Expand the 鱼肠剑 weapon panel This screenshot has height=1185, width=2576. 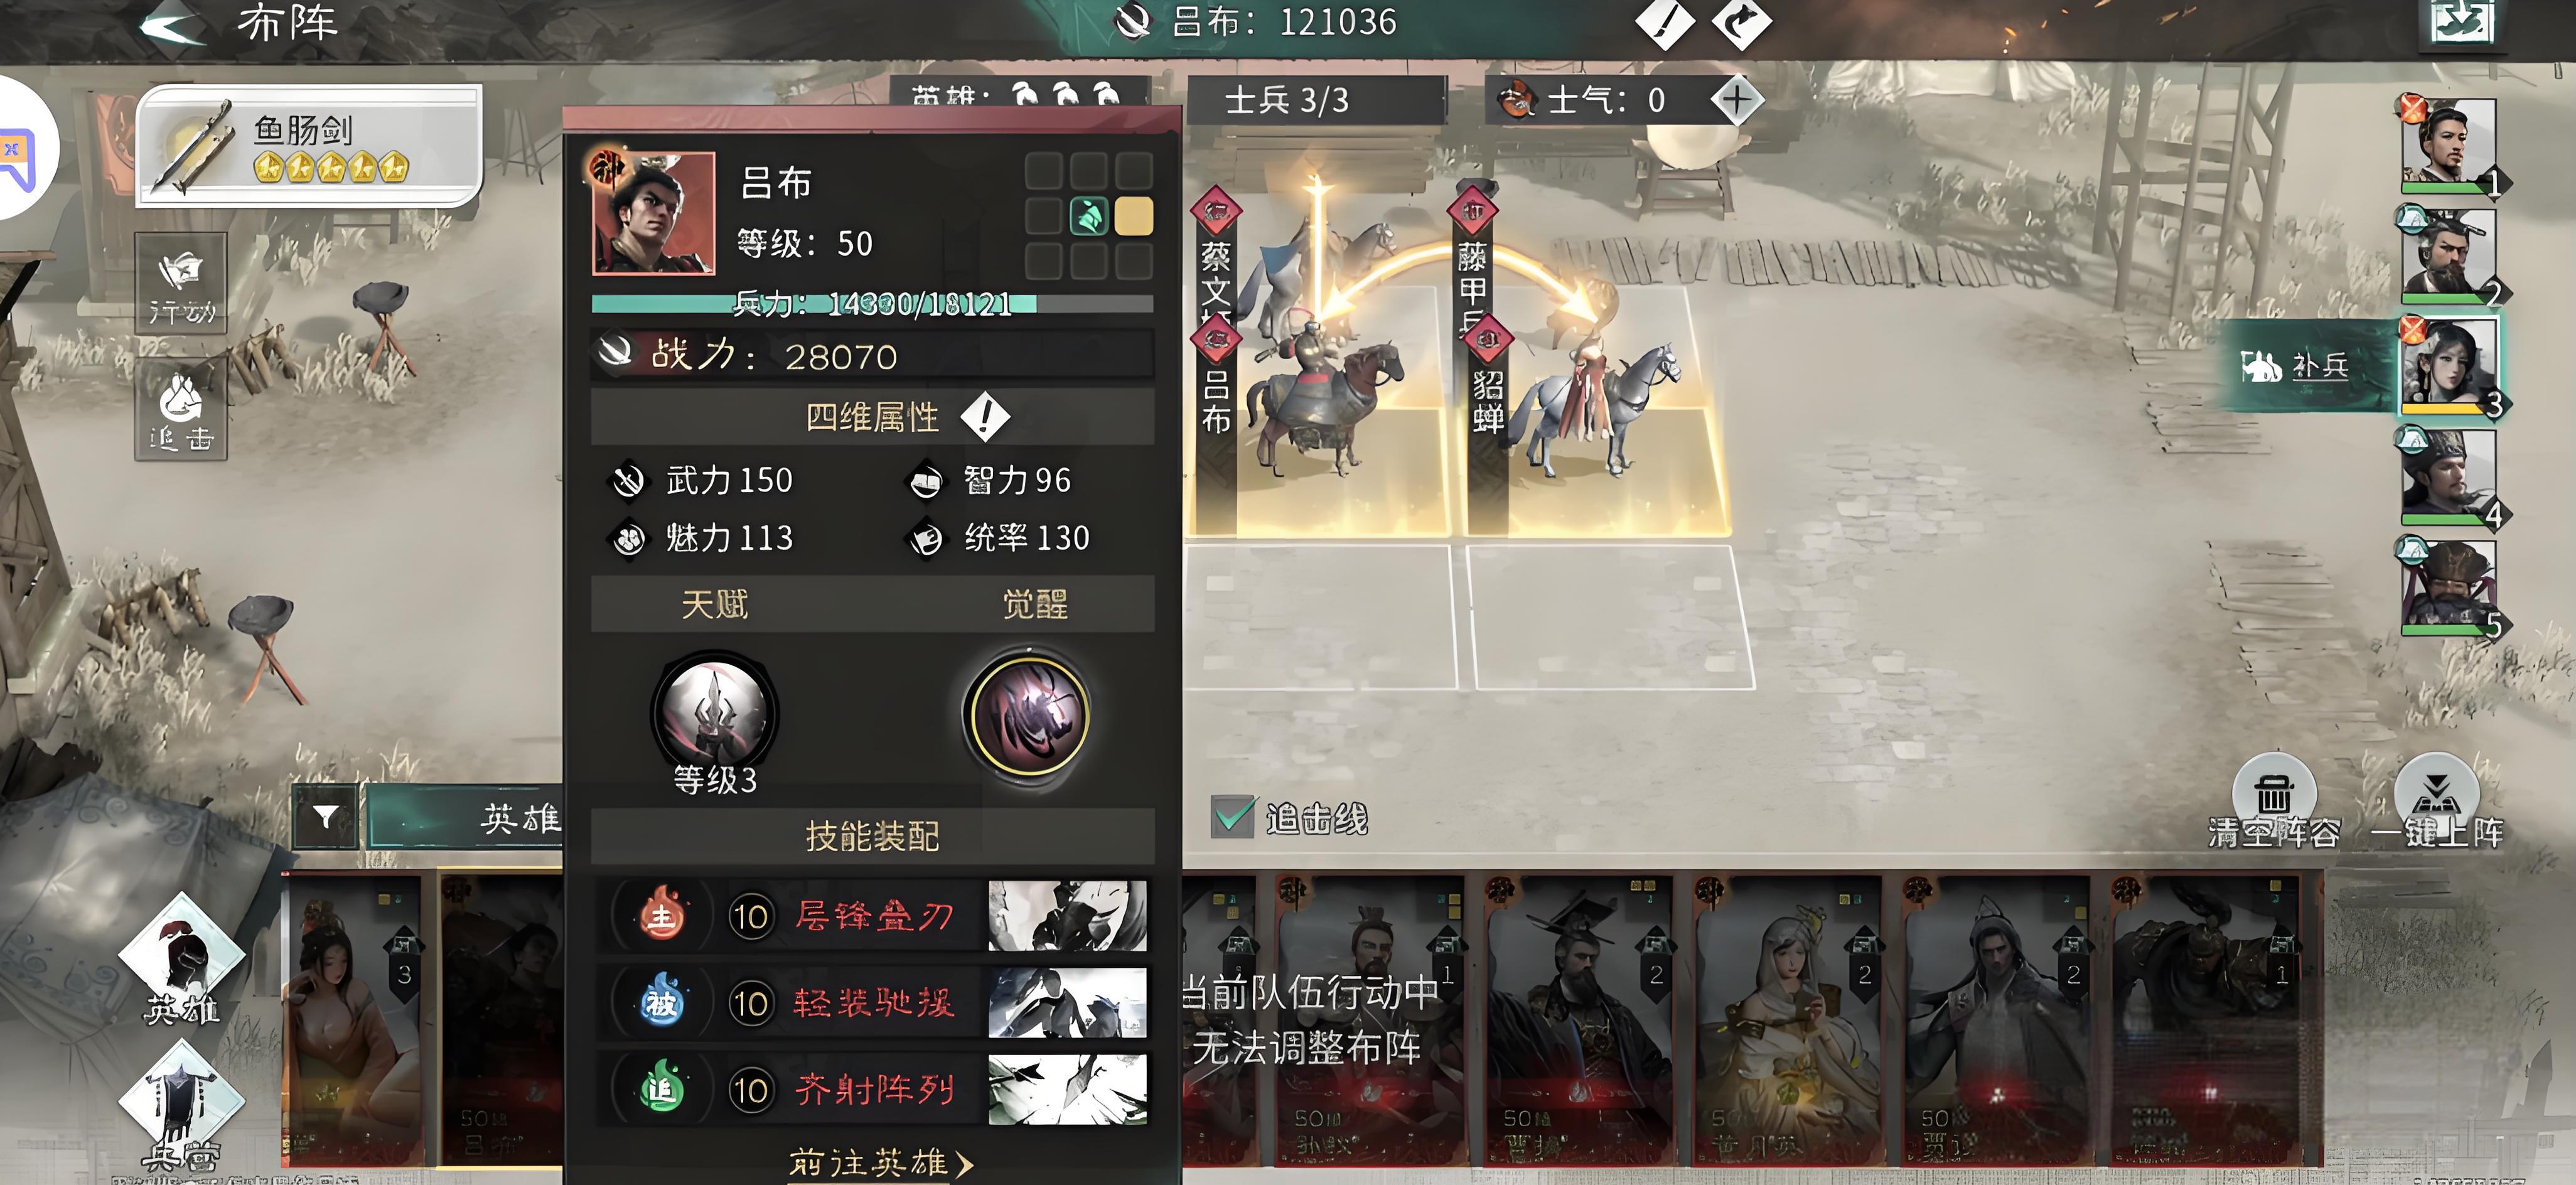click(309, 145)
